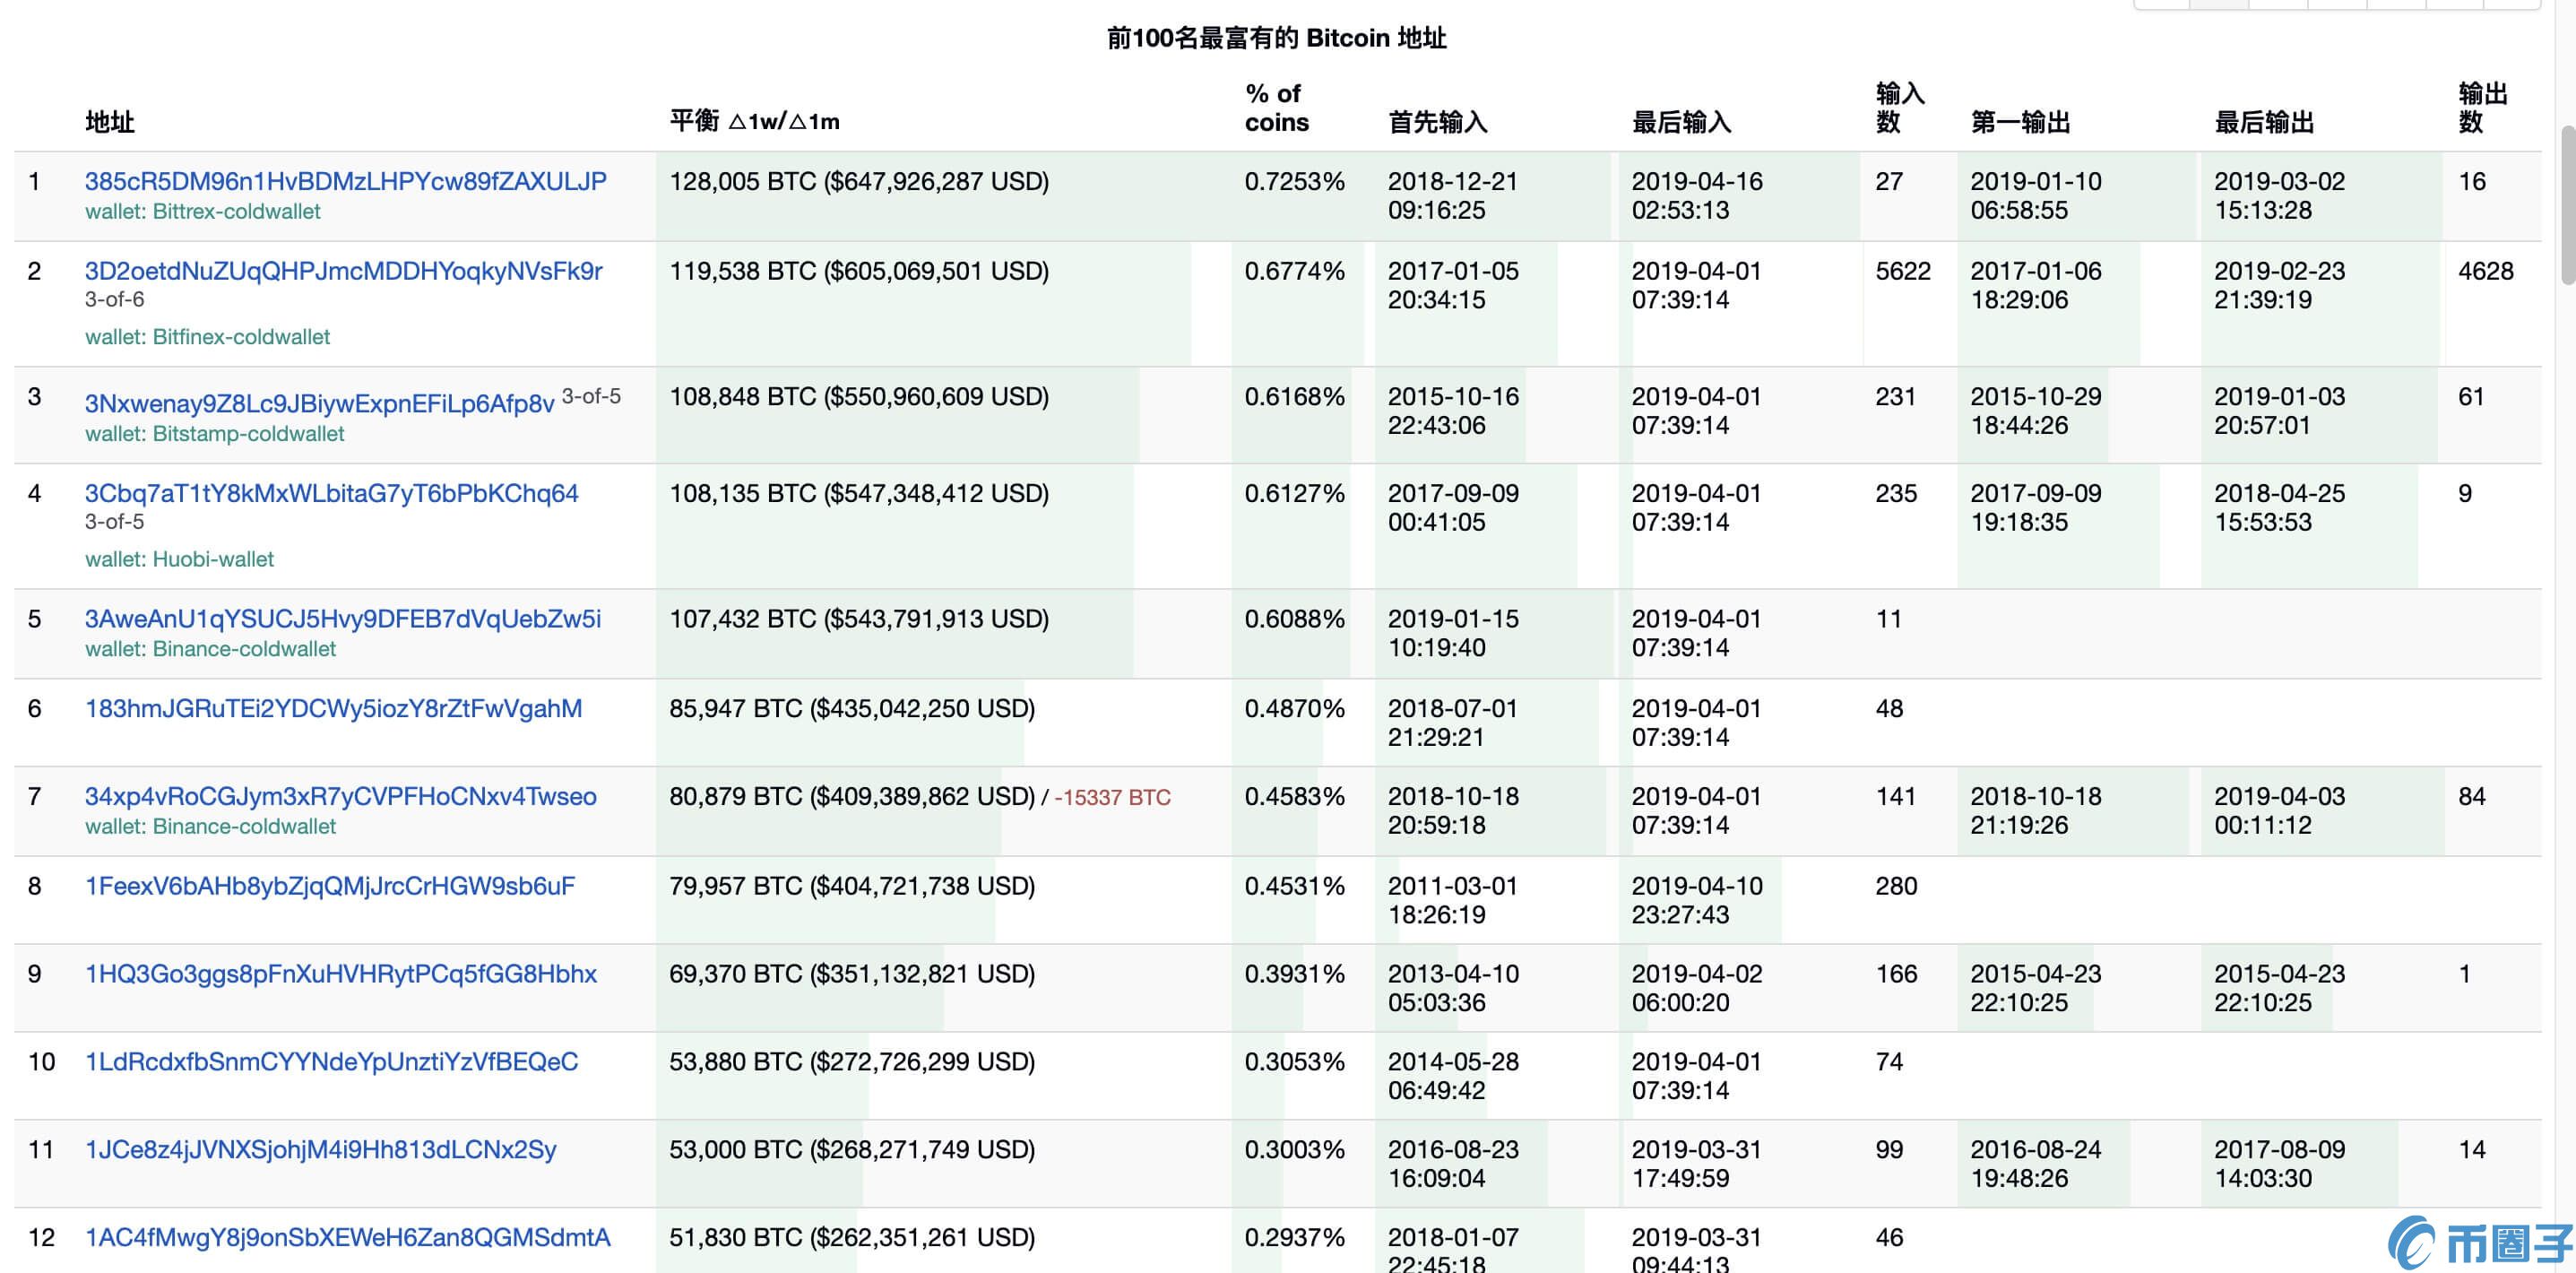Open address 3Cbq7aT1tY8kMxWLbitaG7yT6bPbKChq64
This screenshot has height=1273, width=2576.
point(331,493)
